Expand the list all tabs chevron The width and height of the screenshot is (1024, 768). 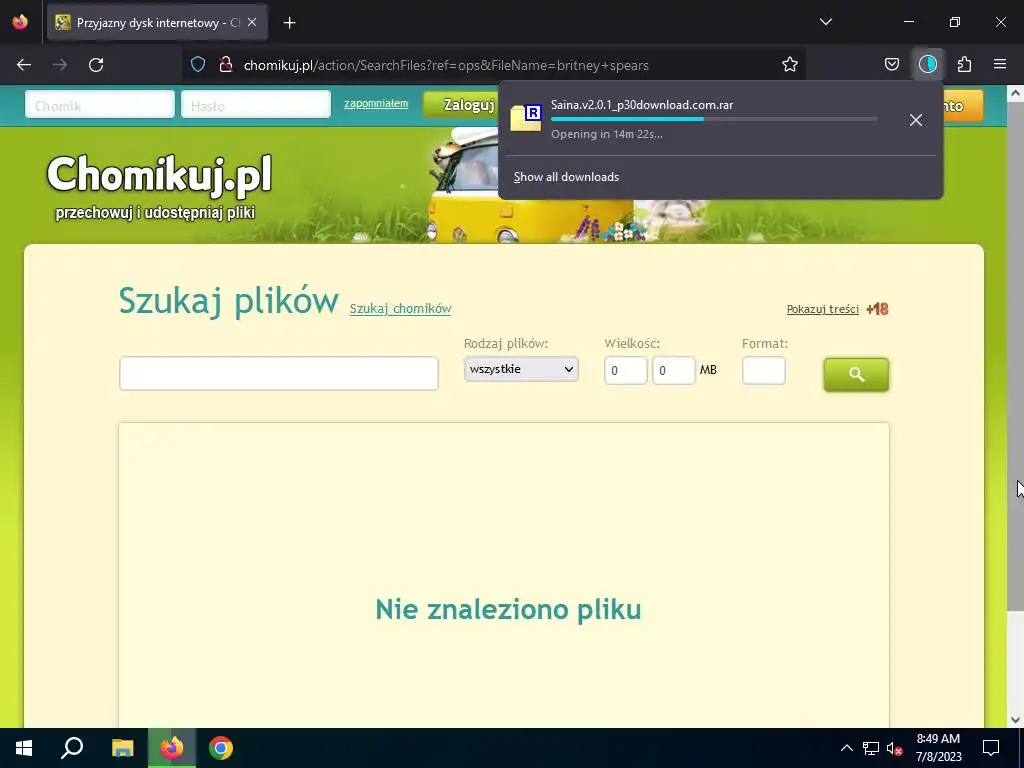click(825, 22)
